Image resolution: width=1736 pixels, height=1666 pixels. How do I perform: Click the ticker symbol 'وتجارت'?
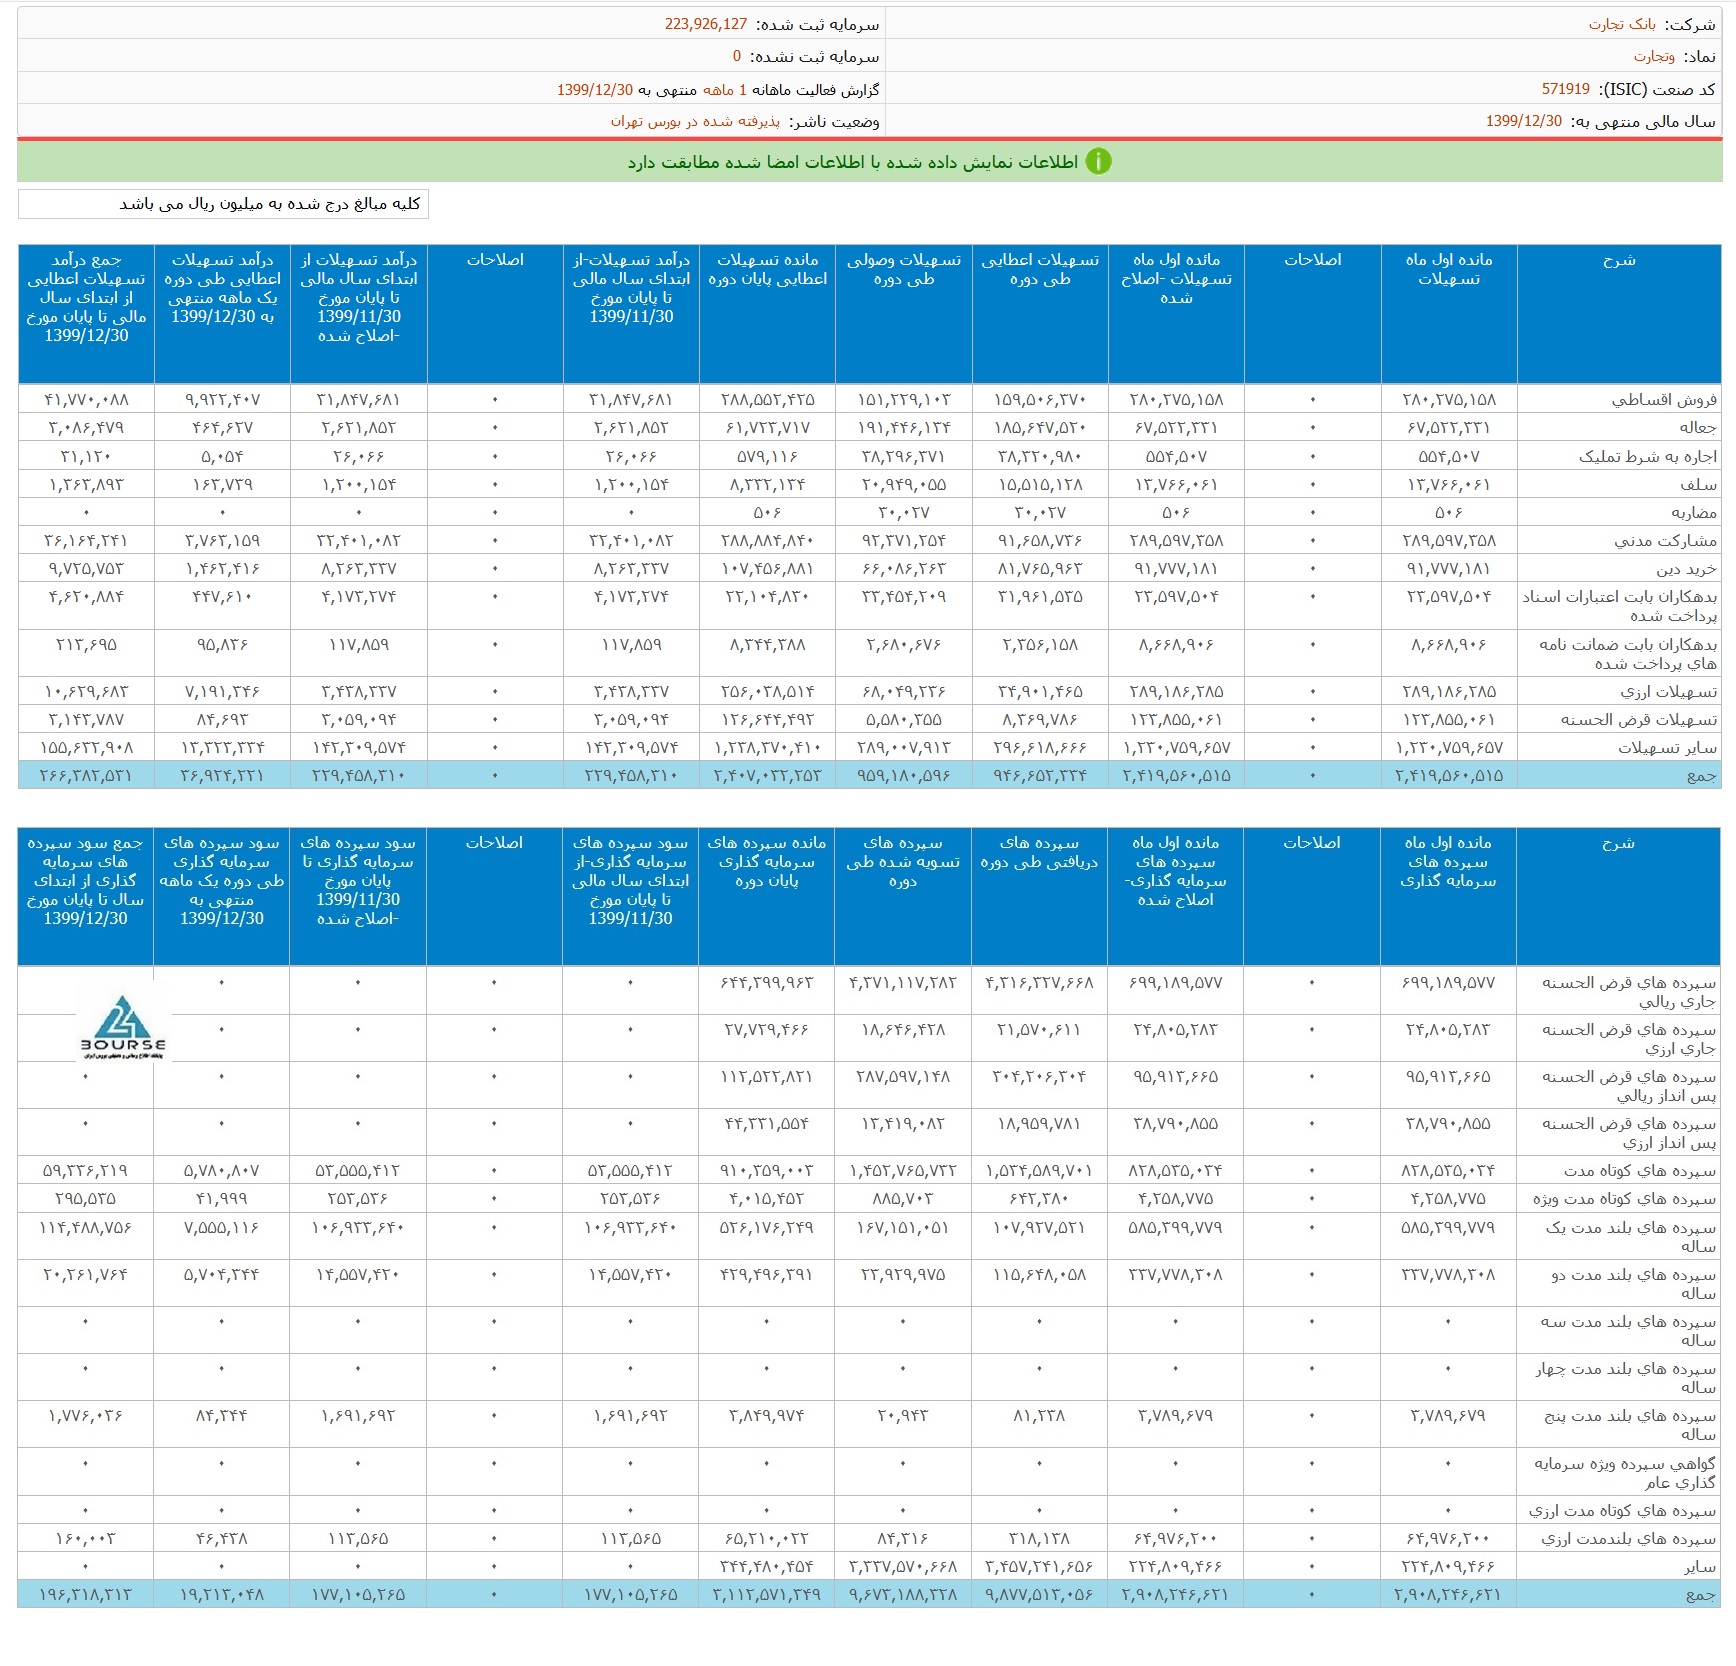click(1654, 57)
